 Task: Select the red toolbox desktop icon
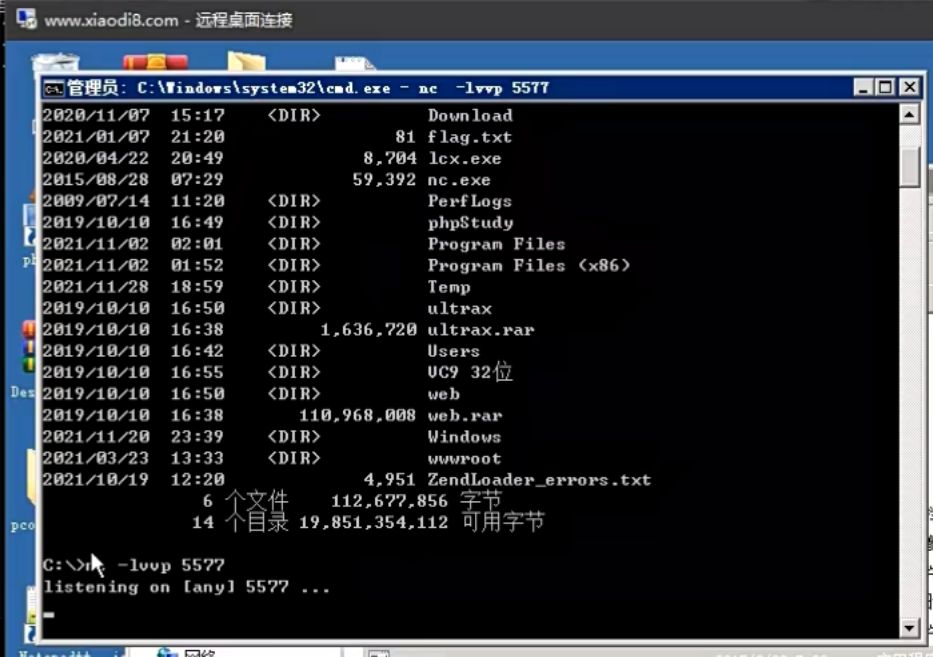[155, 62]
